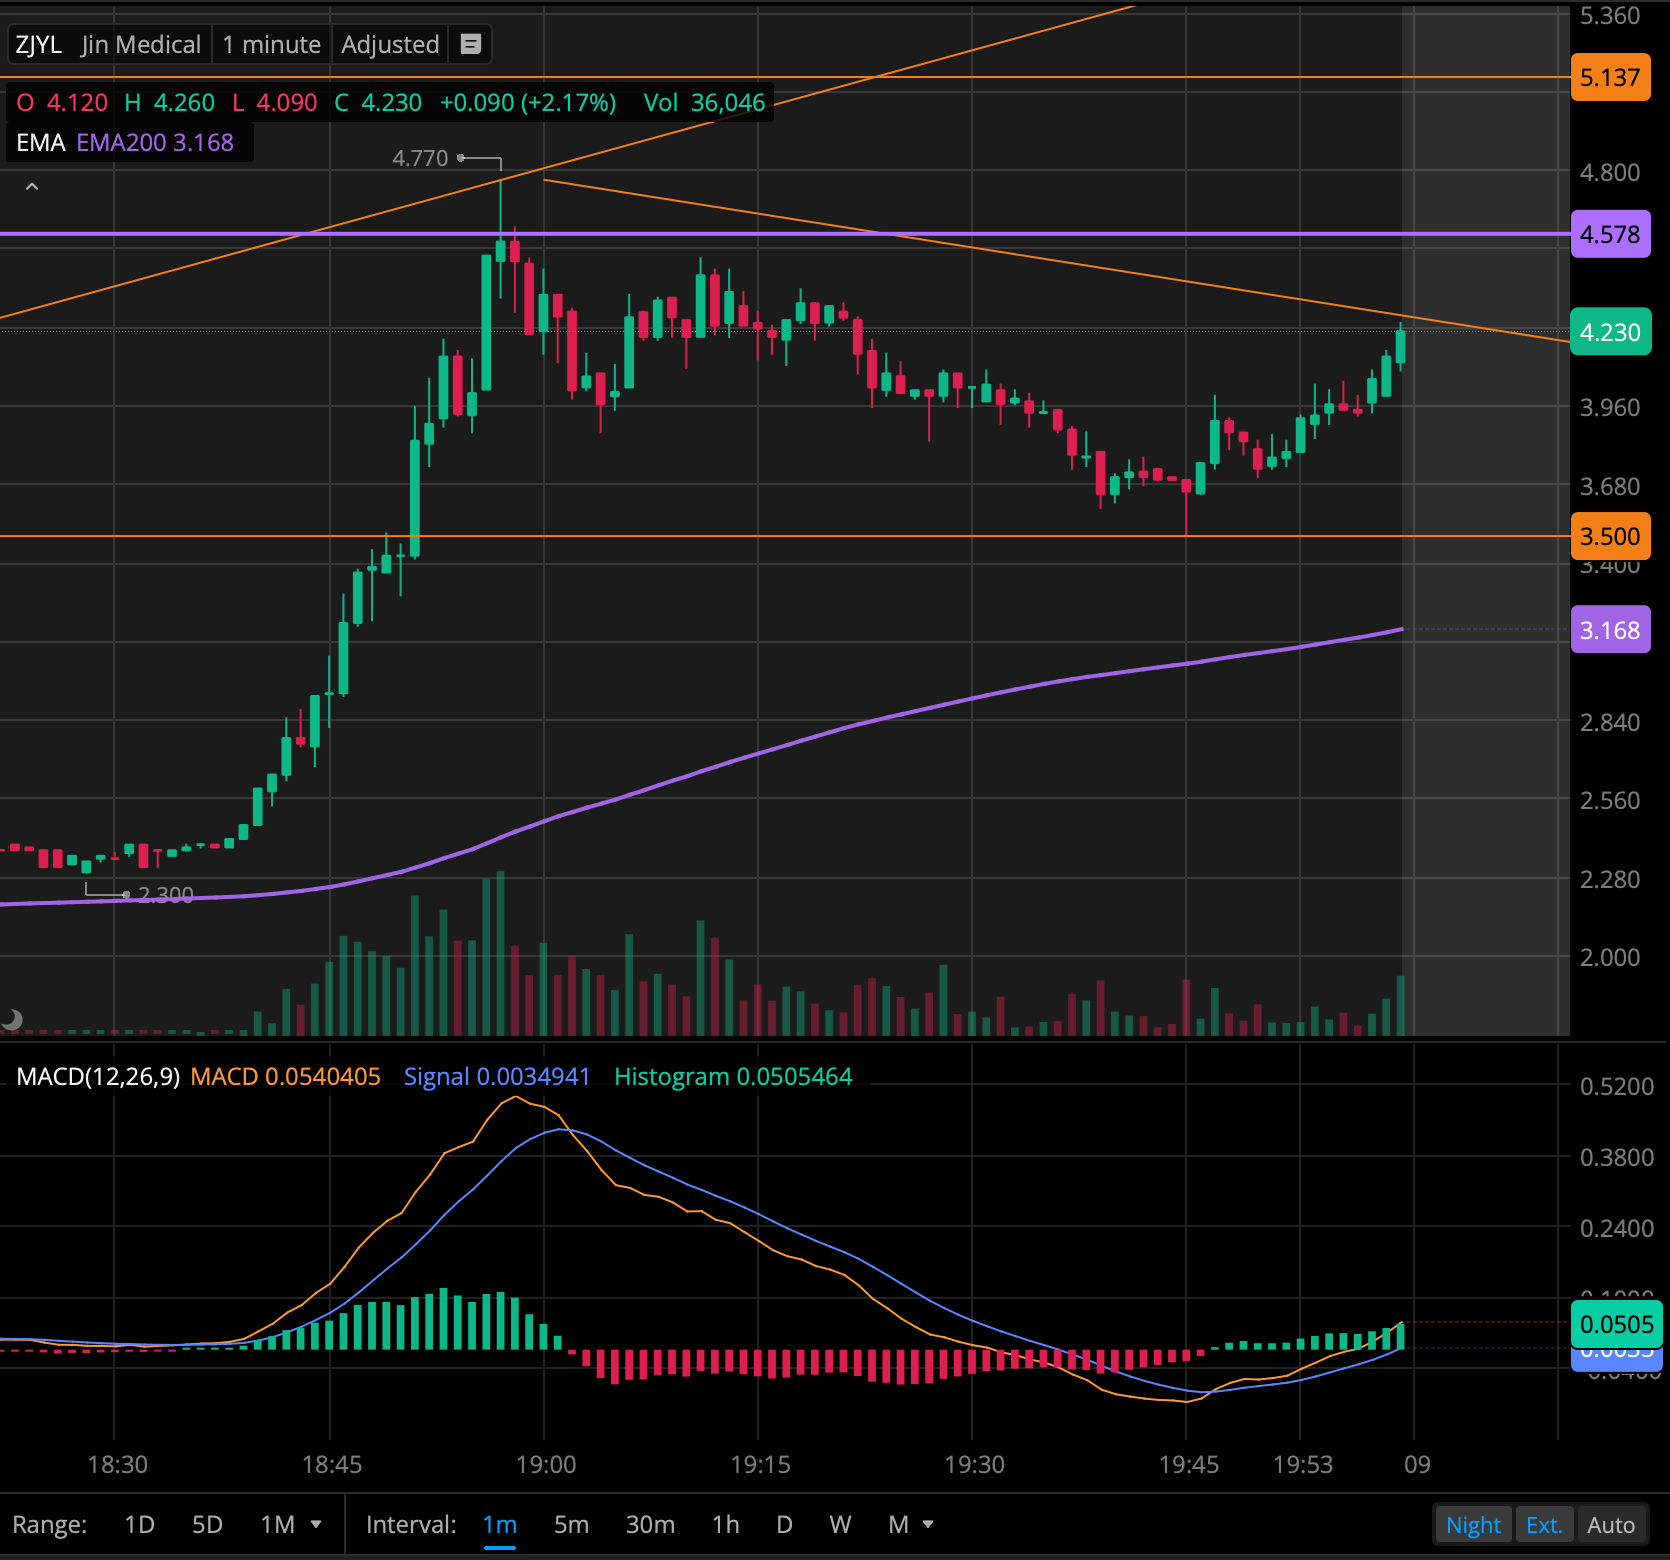Image resolution: width=1670 pixels, height=1560 pixels.
Task: Click the close price C 4.230
Action: (378, 102)
